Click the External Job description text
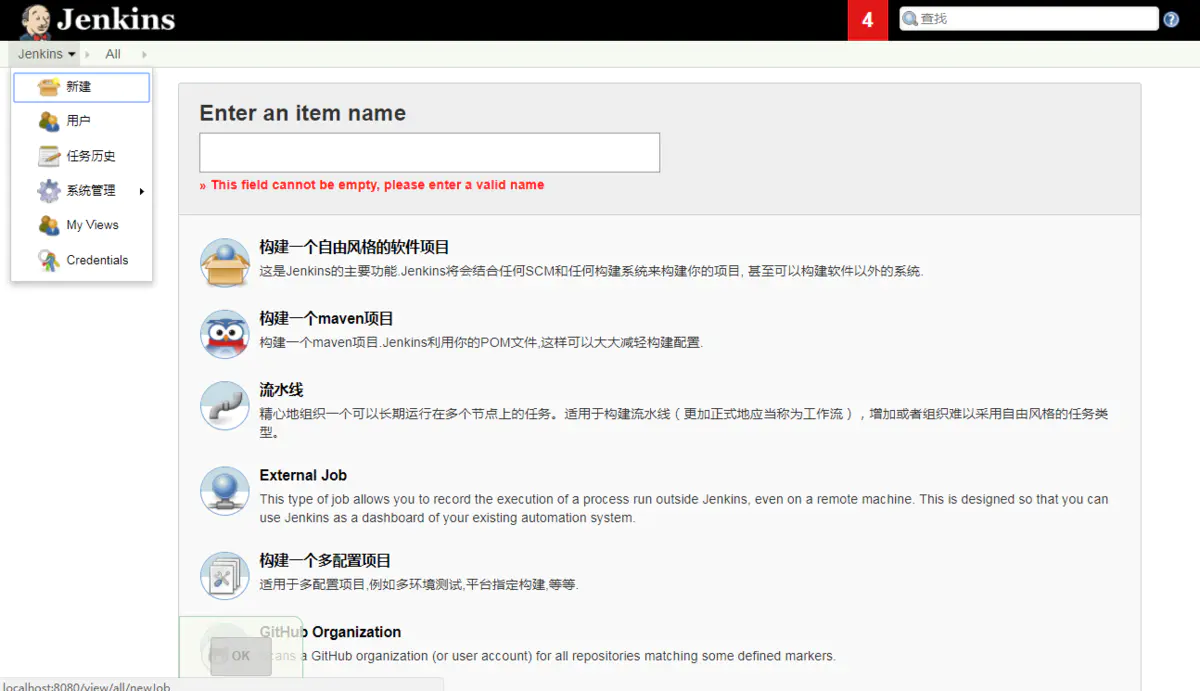This screenshot has height=691, width=1200. [684, 508]
